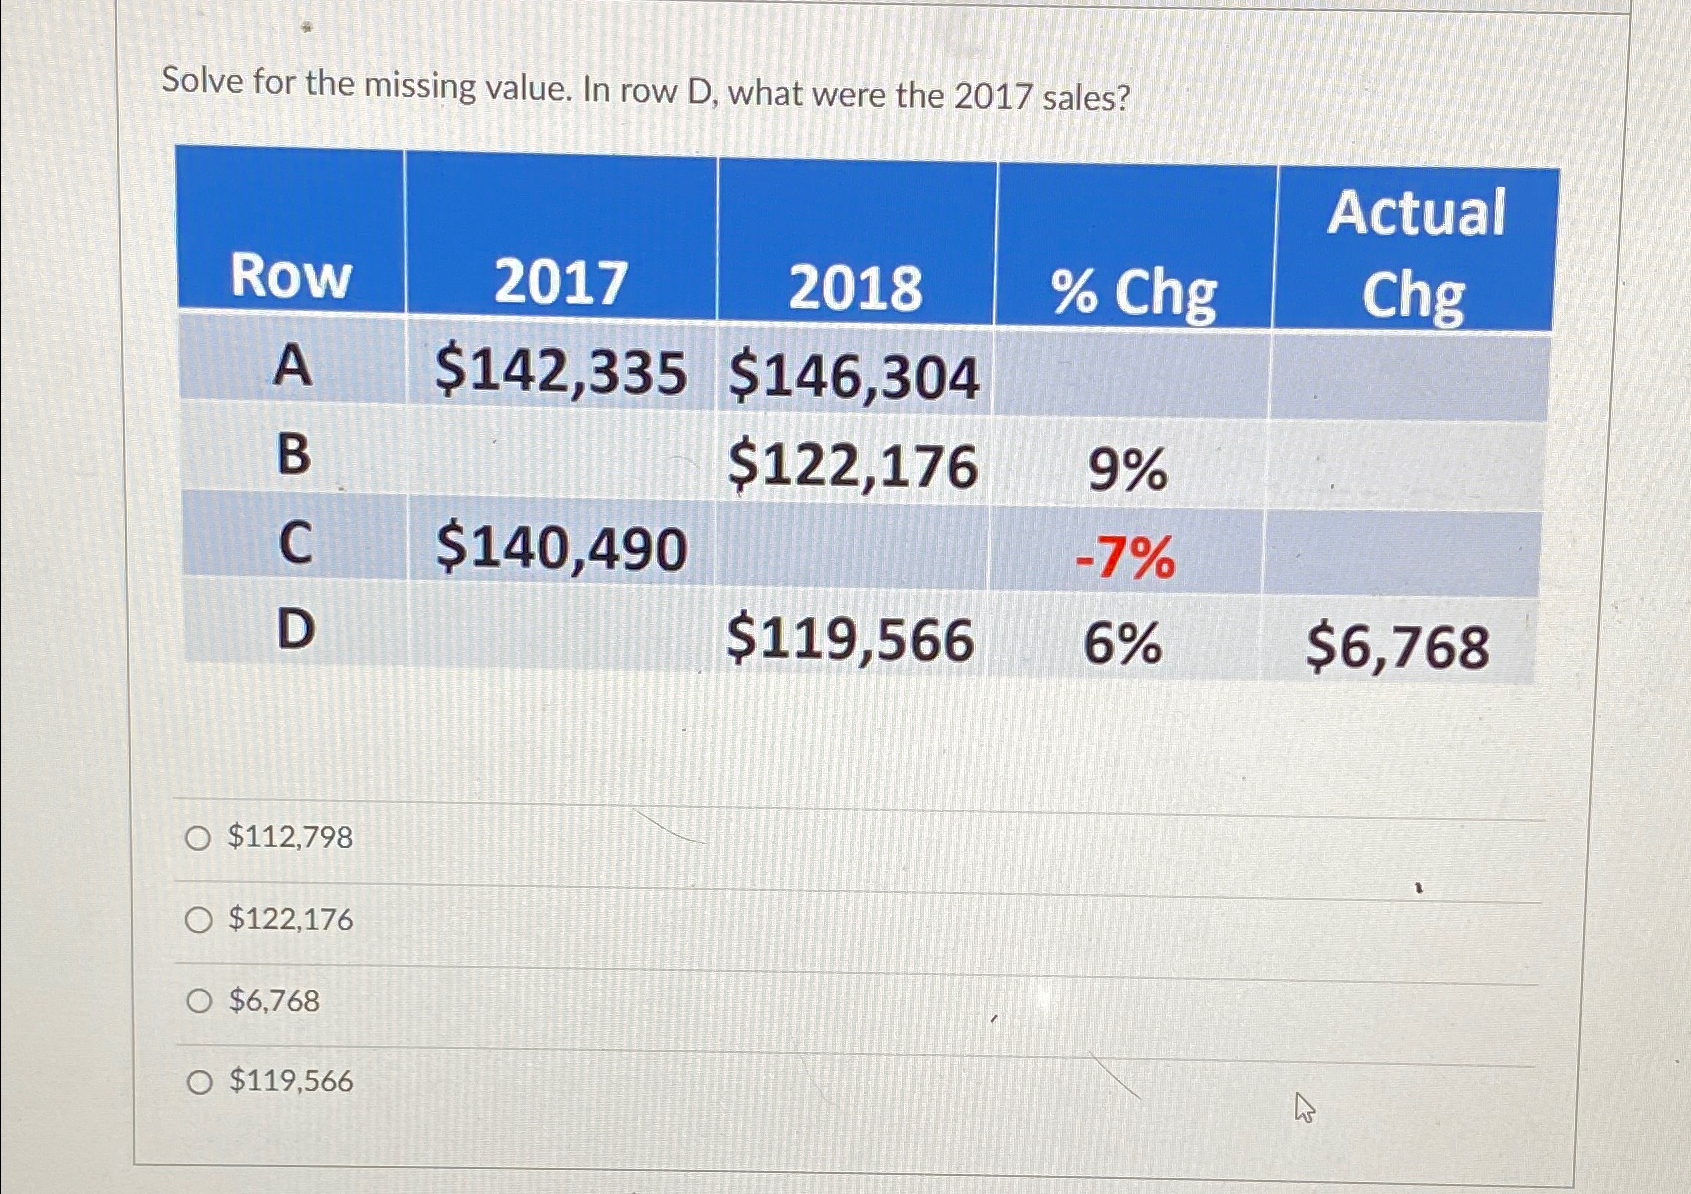Select the $119,566 radio button
The image size is (1691, 1194).
point(200,1081)
